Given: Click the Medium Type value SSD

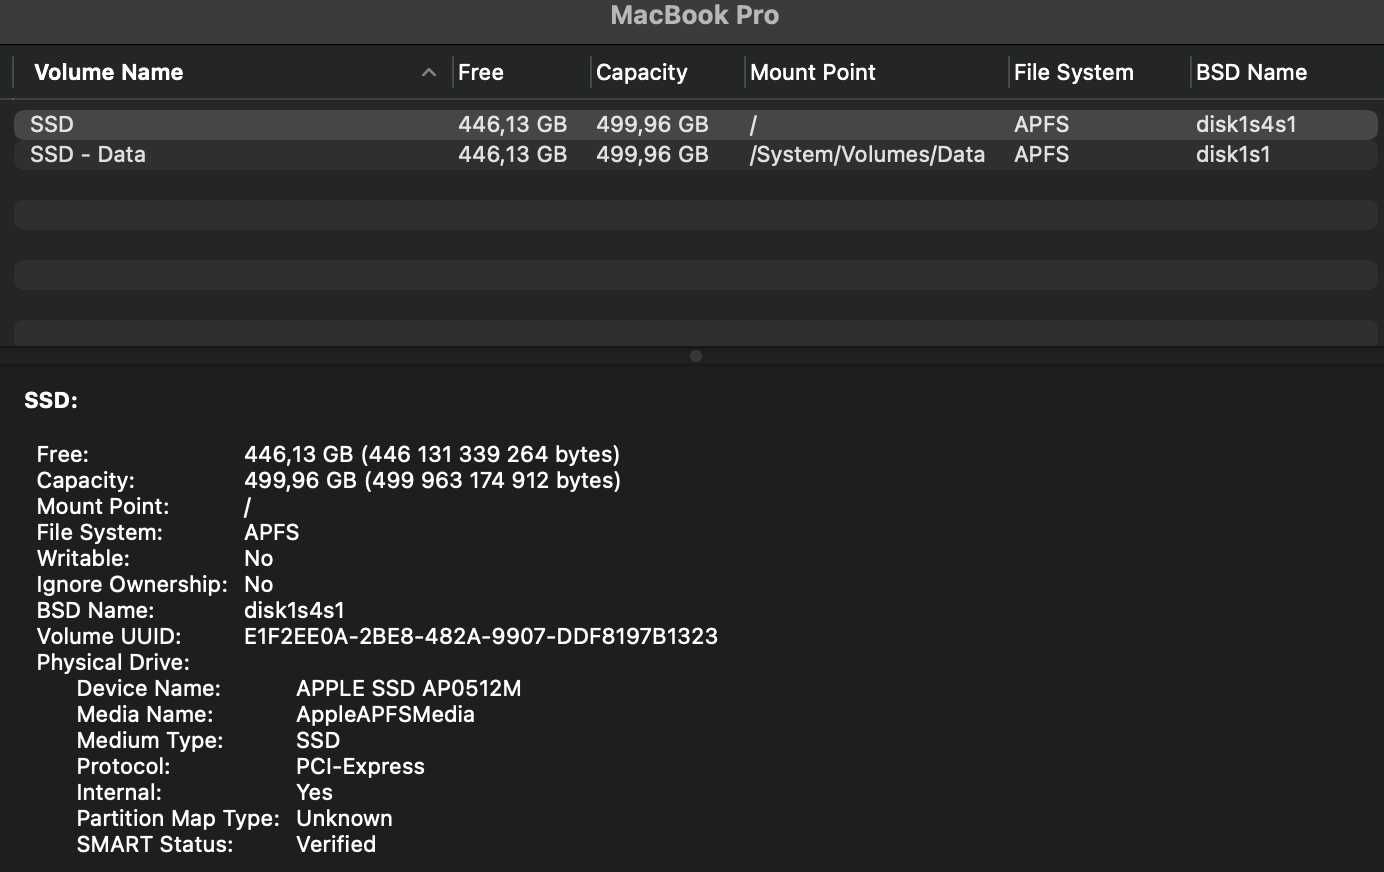Looking at the screenshot, I should 318,740.
